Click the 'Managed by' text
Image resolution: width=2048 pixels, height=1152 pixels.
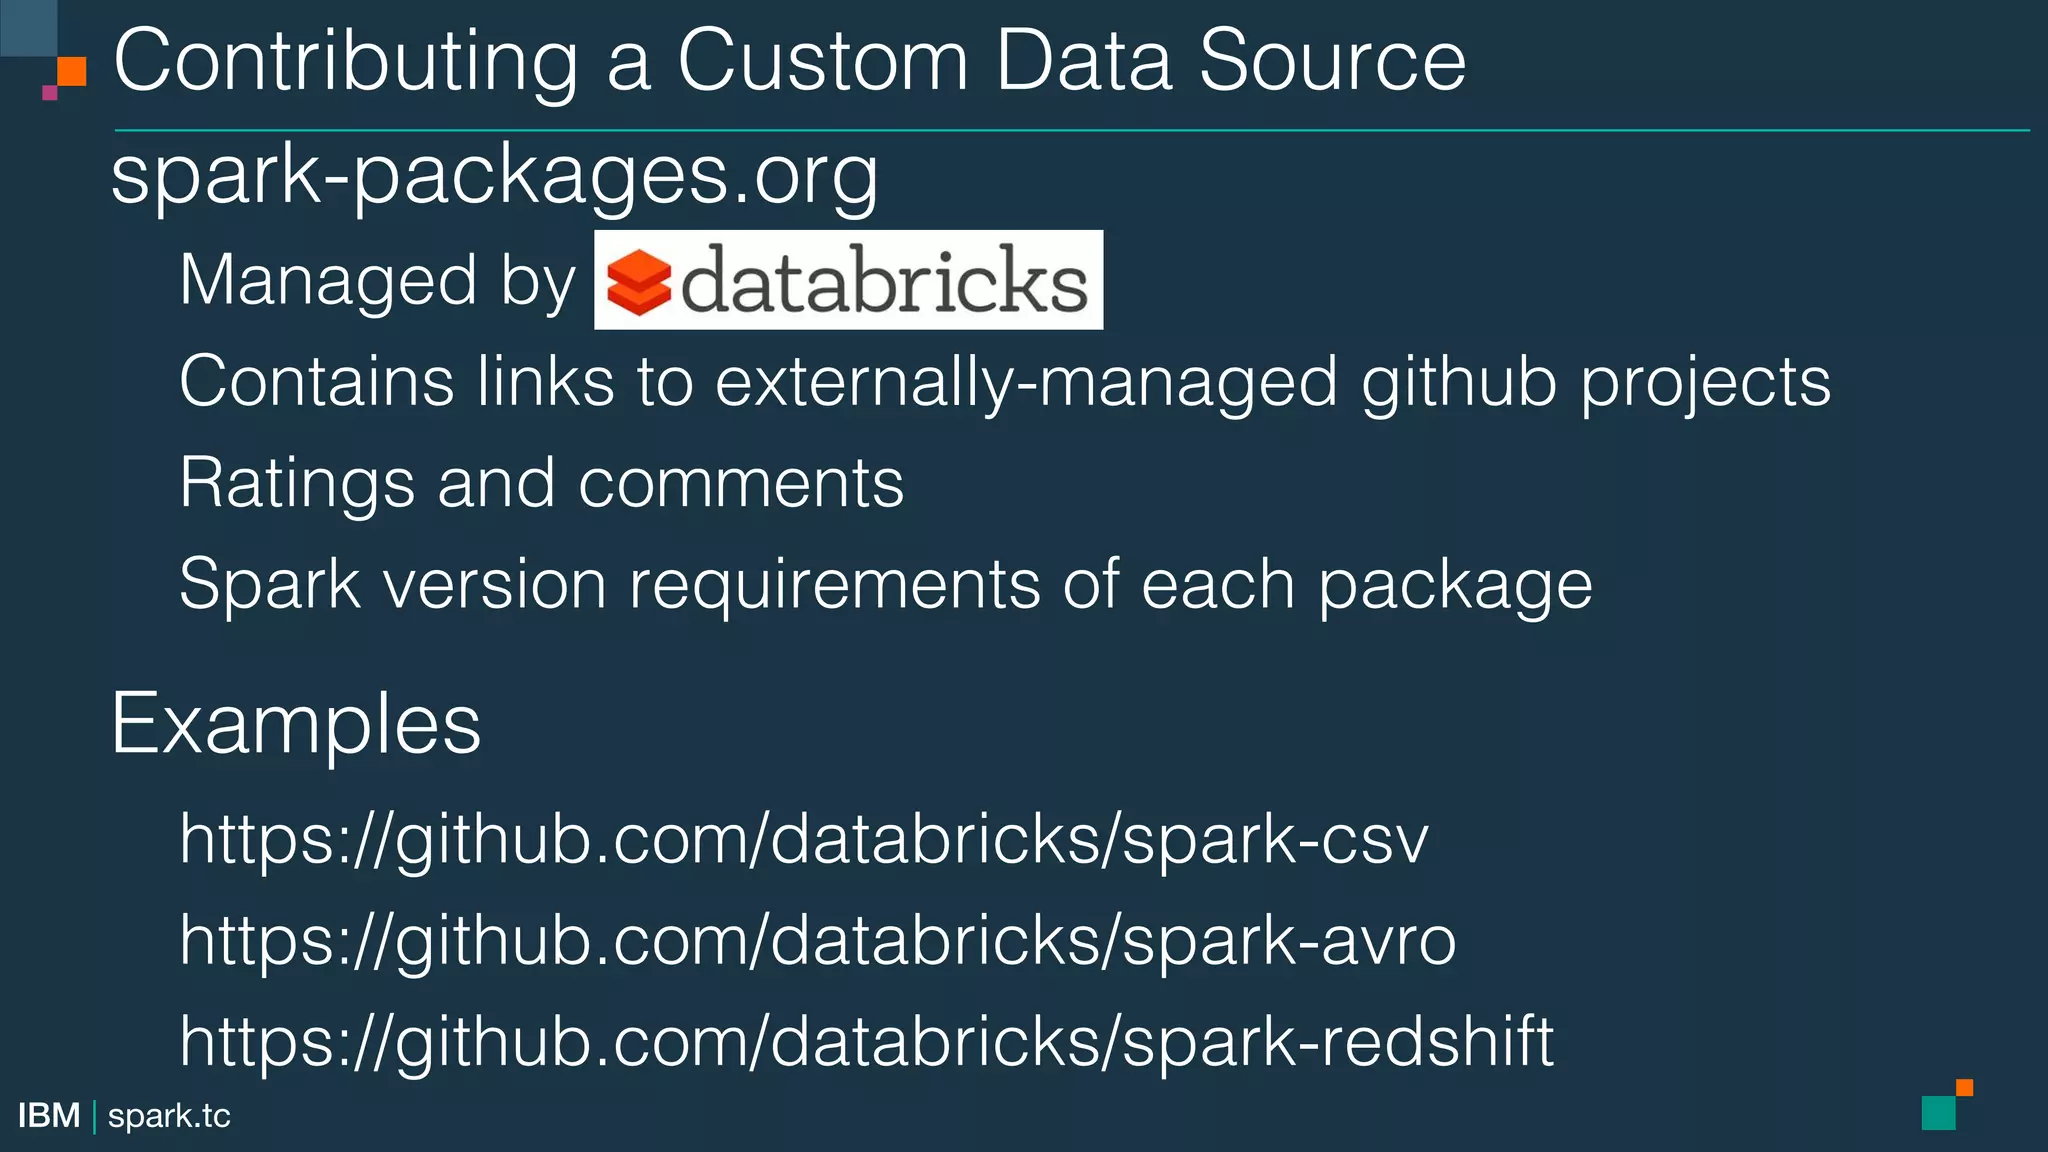coord(377,280)
